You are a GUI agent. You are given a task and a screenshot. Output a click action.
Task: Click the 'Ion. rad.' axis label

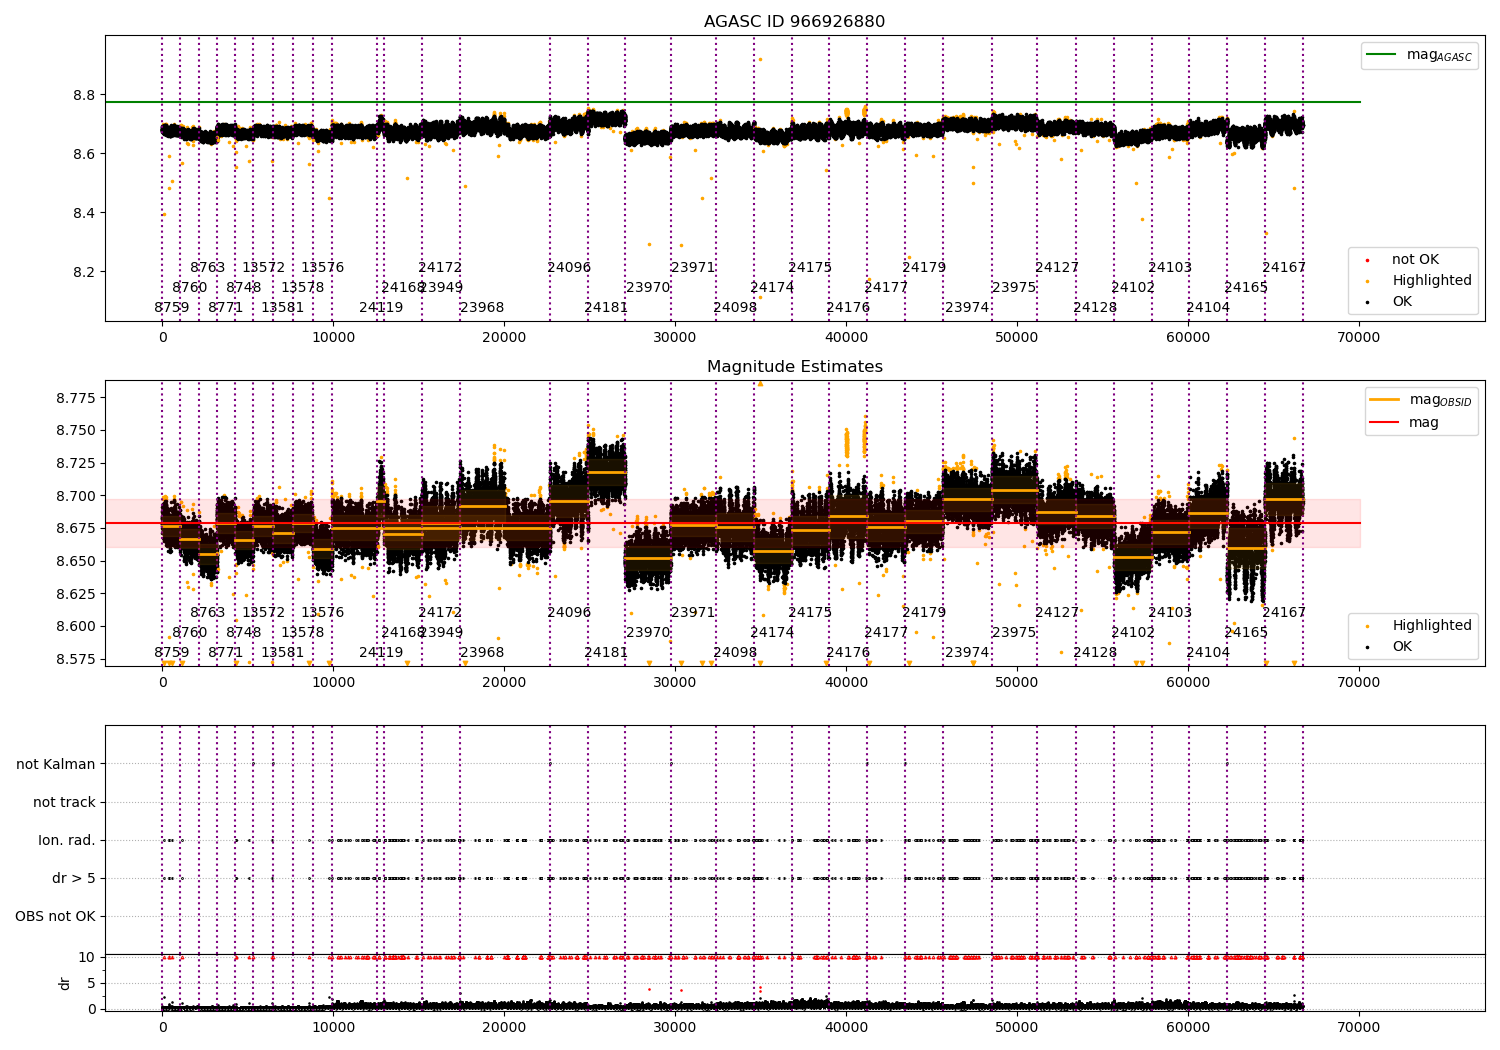[67, 840]
